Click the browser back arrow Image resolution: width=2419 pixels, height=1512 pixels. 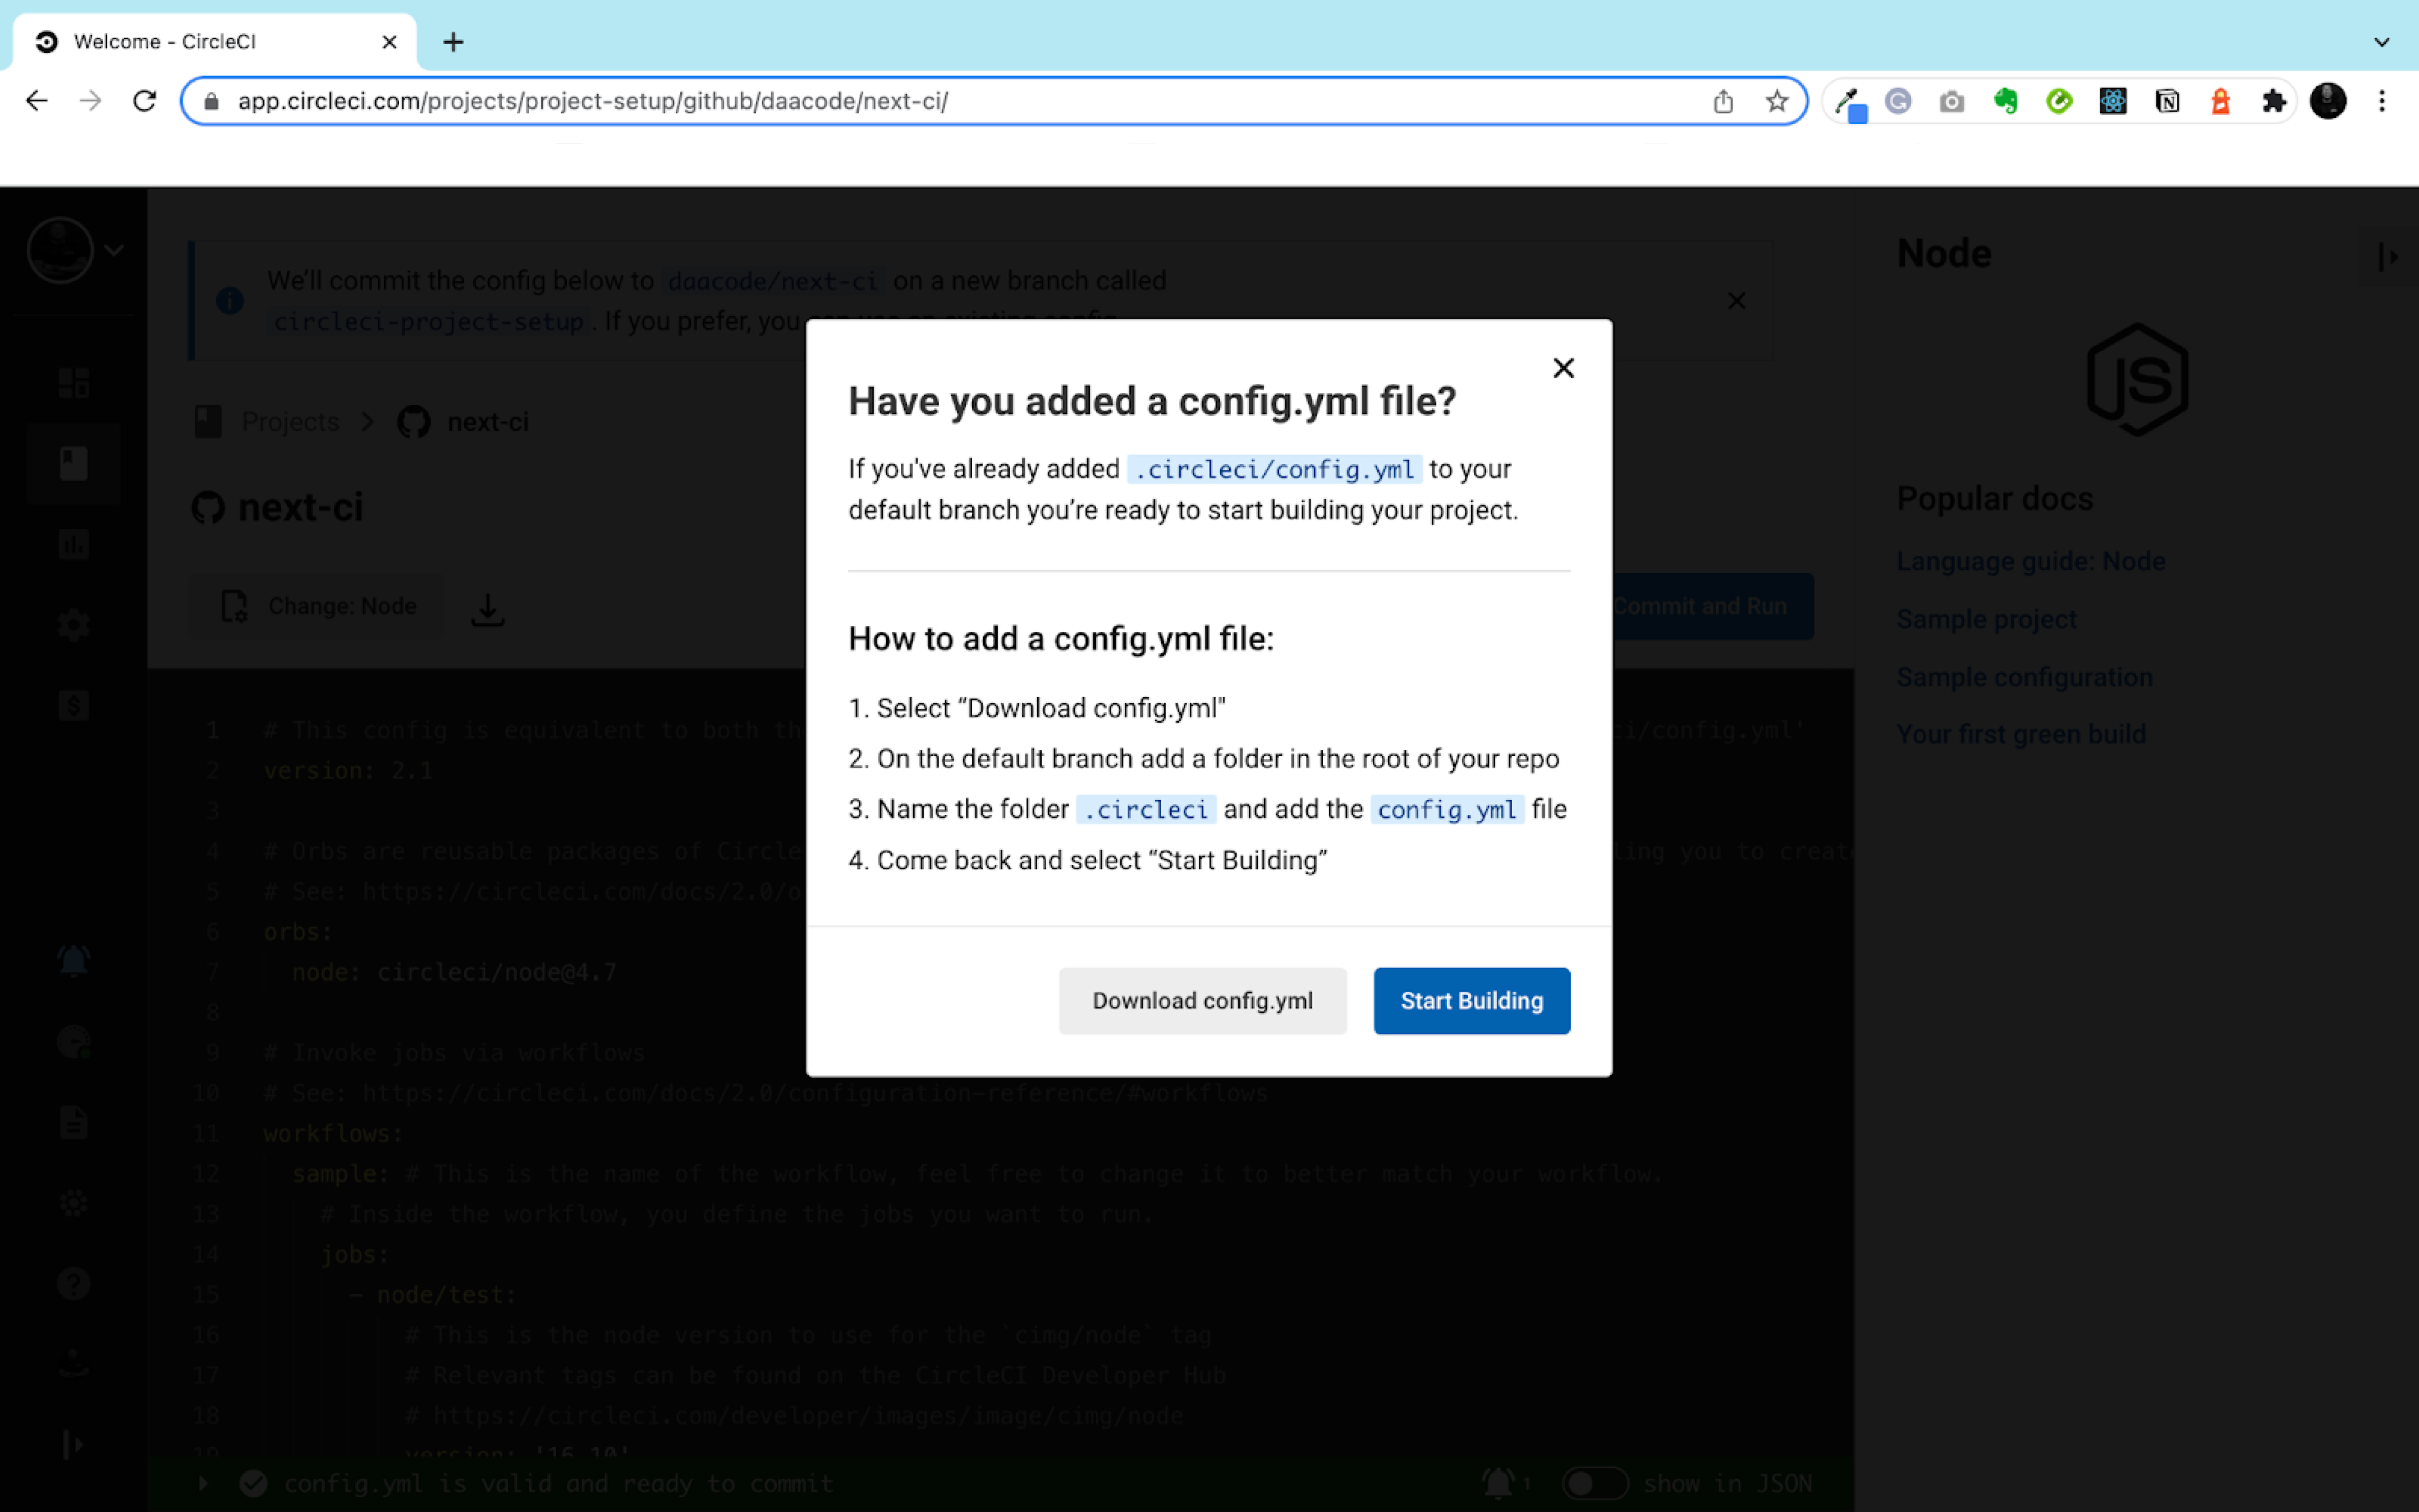pyautogui.click(x=37, y=101)
